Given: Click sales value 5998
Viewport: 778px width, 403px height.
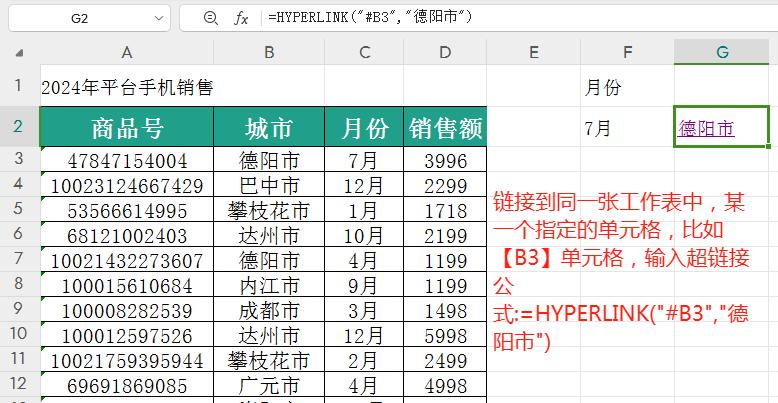Looking at the screenshot, I should pyautogui.click(x=445, y=336).
